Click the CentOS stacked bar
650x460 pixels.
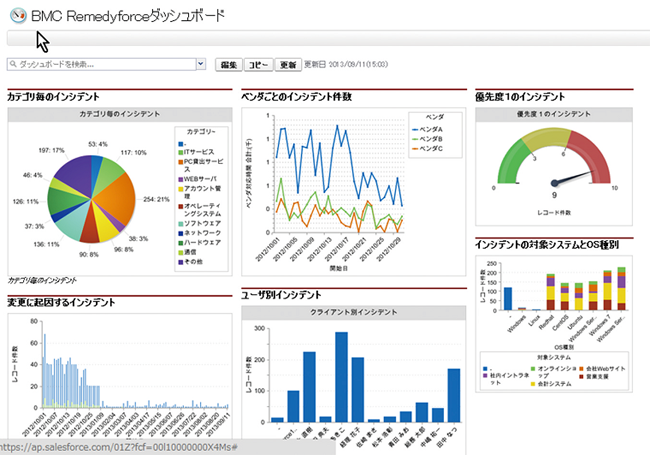(564, 297)
